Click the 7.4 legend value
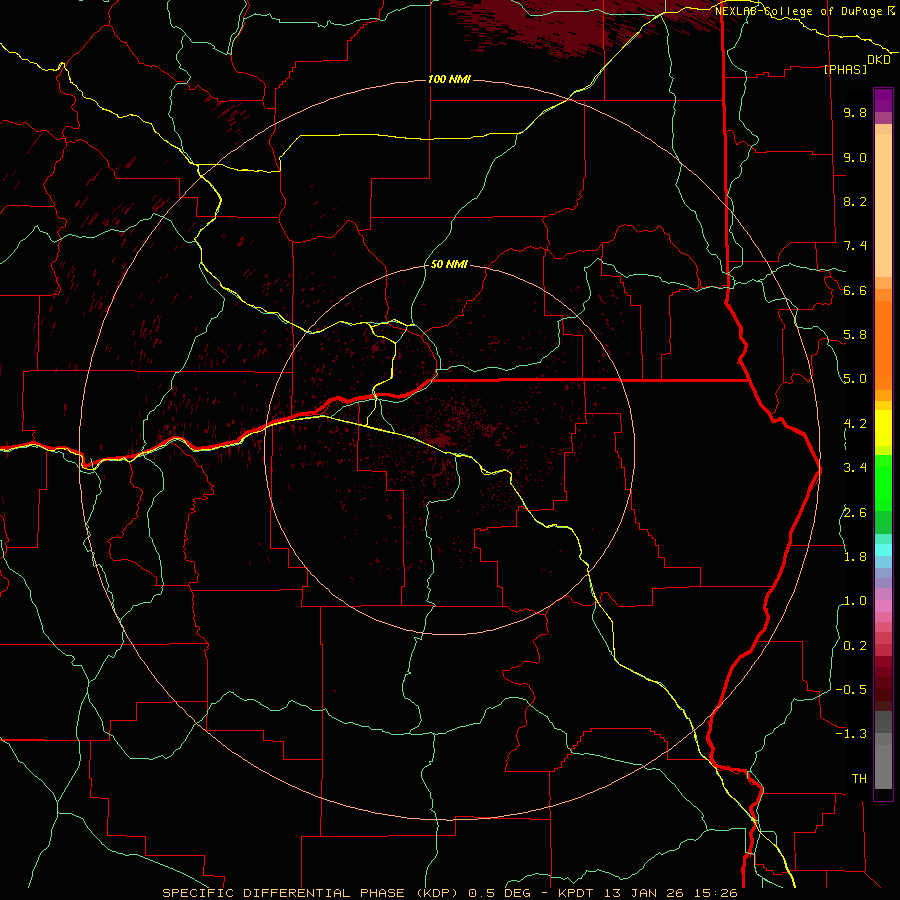900x900 pixels. [855, 246]
